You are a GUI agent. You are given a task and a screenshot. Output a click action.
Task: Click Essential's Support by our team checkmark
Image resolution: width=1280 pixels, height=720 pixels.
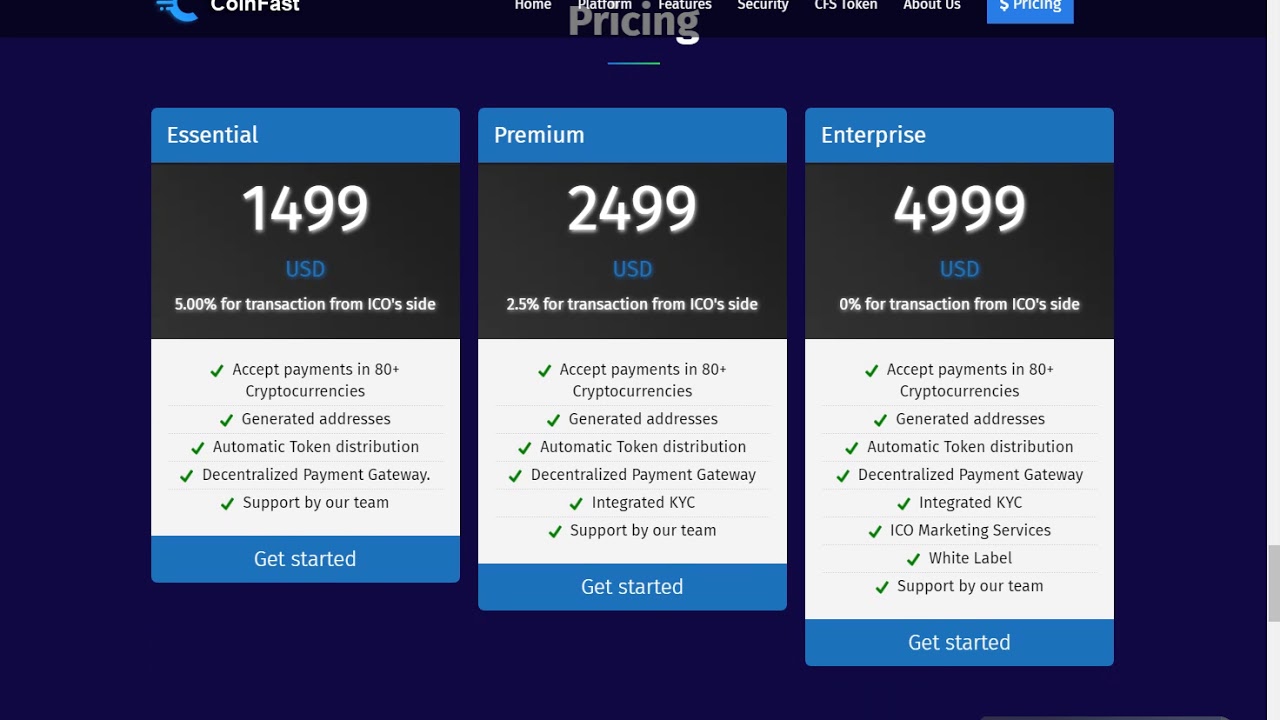[227, 504]
